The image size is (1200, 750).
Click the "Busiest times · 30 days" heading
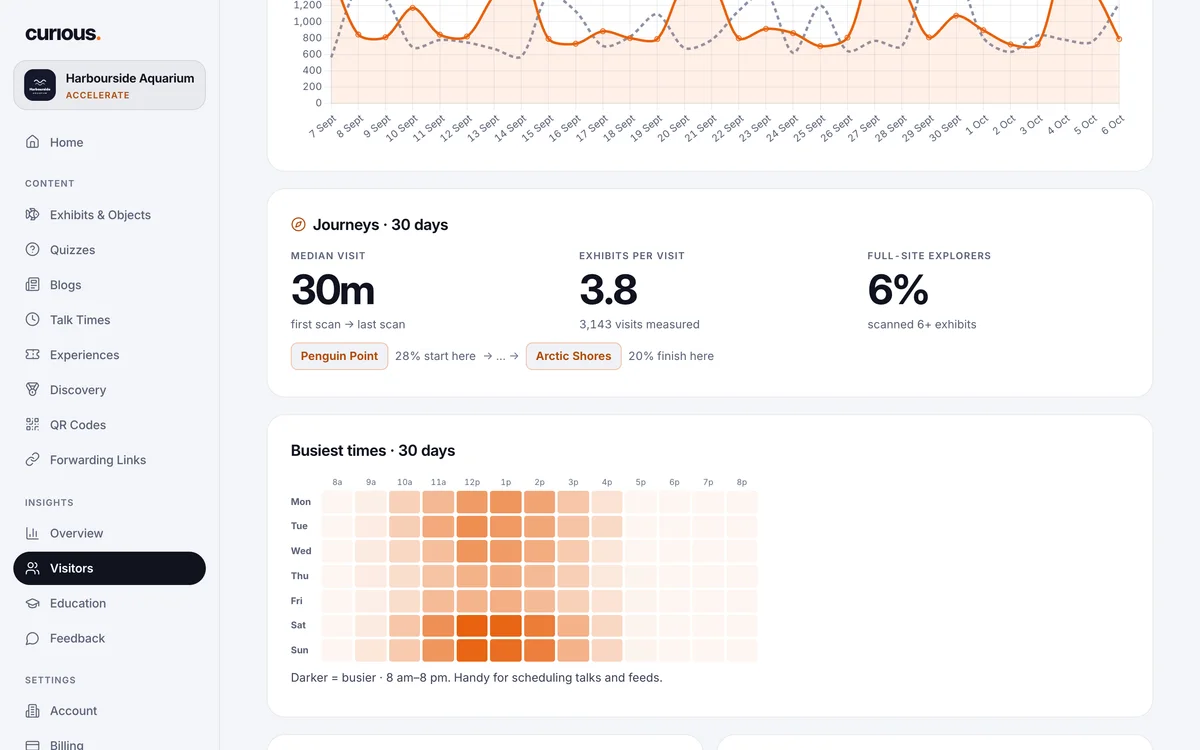click(373, 451)
